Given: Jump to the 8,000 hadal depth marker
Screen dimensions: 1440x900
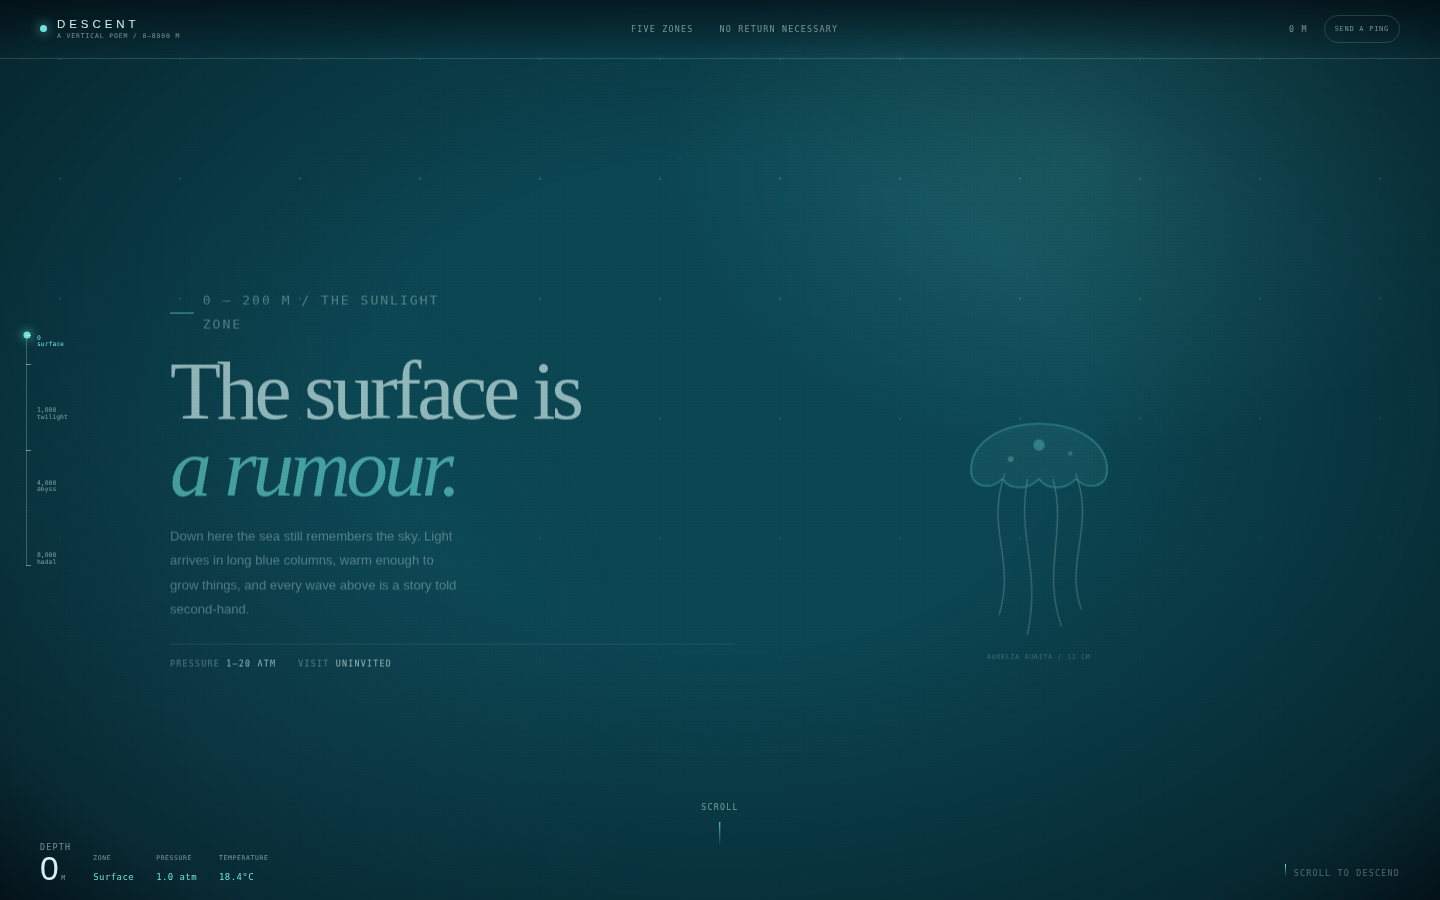Looking at the screenshot, I should click(x=47, y=558).
